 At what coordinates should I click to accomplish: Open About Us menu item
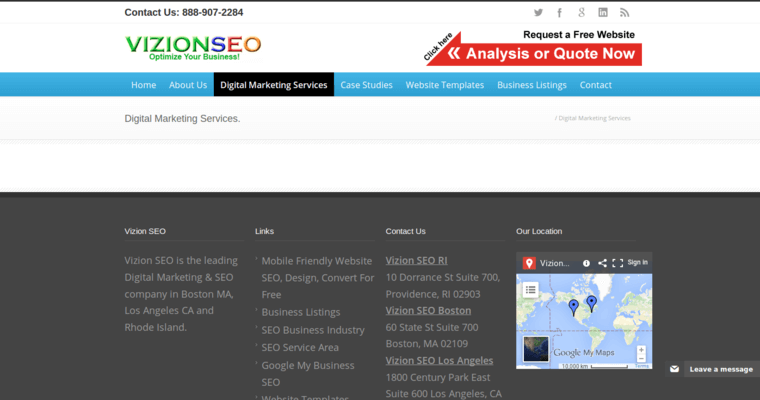click(188, 85)
